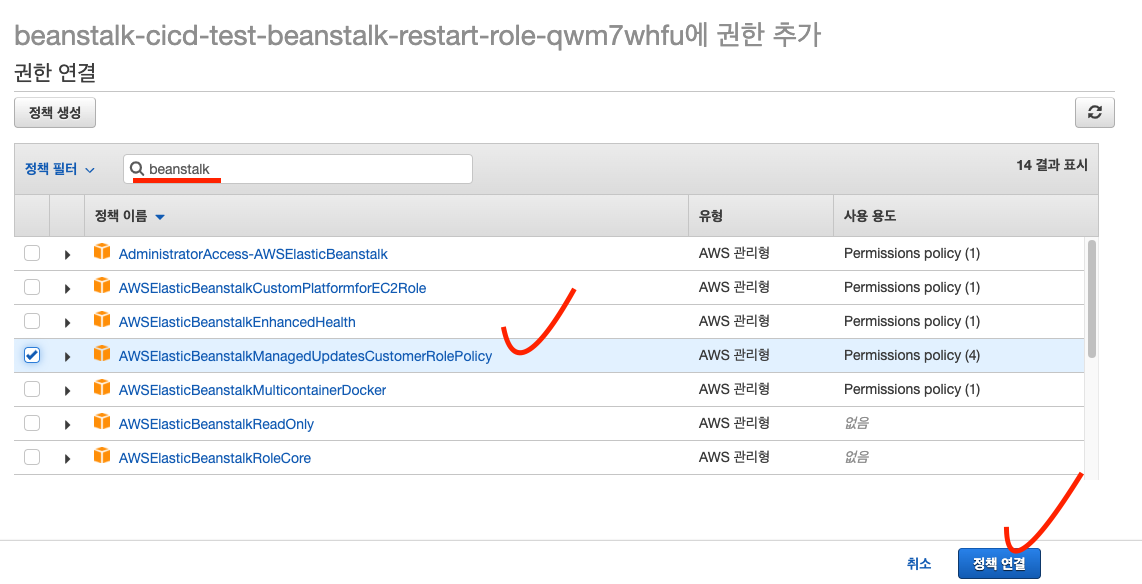1142x584 pixels.
Task: Open the AWSElasticBeanstalkMulticontainerDocker policy link
Action: pos(252,390)
